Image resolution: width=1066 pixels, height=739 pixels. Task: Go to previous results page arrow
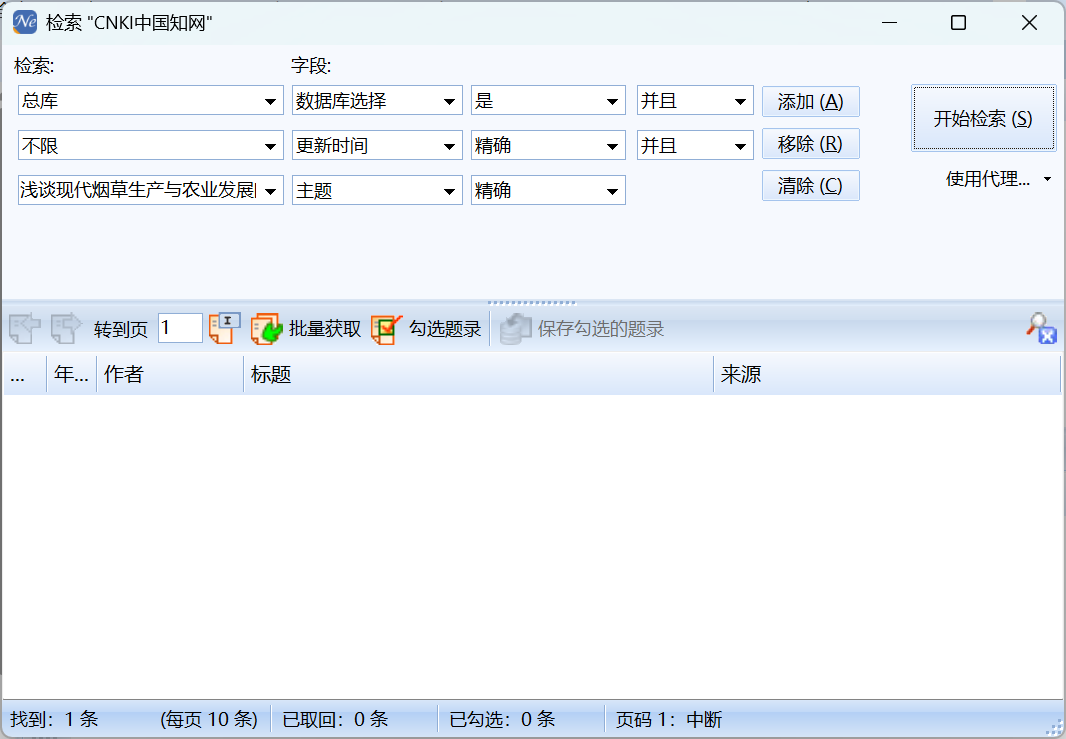tap(25, 328)
